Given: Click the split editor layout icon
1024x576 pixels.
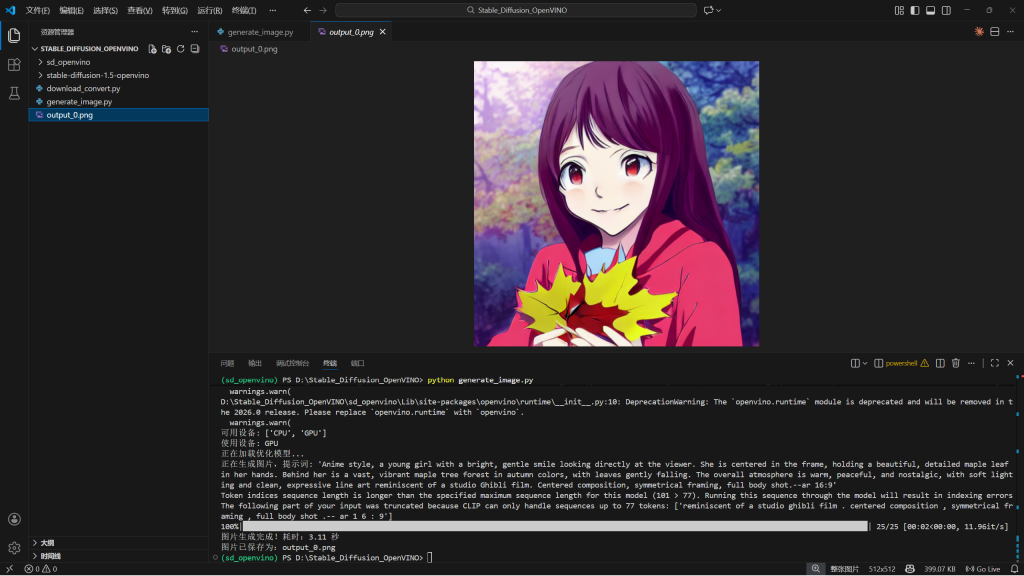Looking at the screenshot, I should tap(994, 32).
